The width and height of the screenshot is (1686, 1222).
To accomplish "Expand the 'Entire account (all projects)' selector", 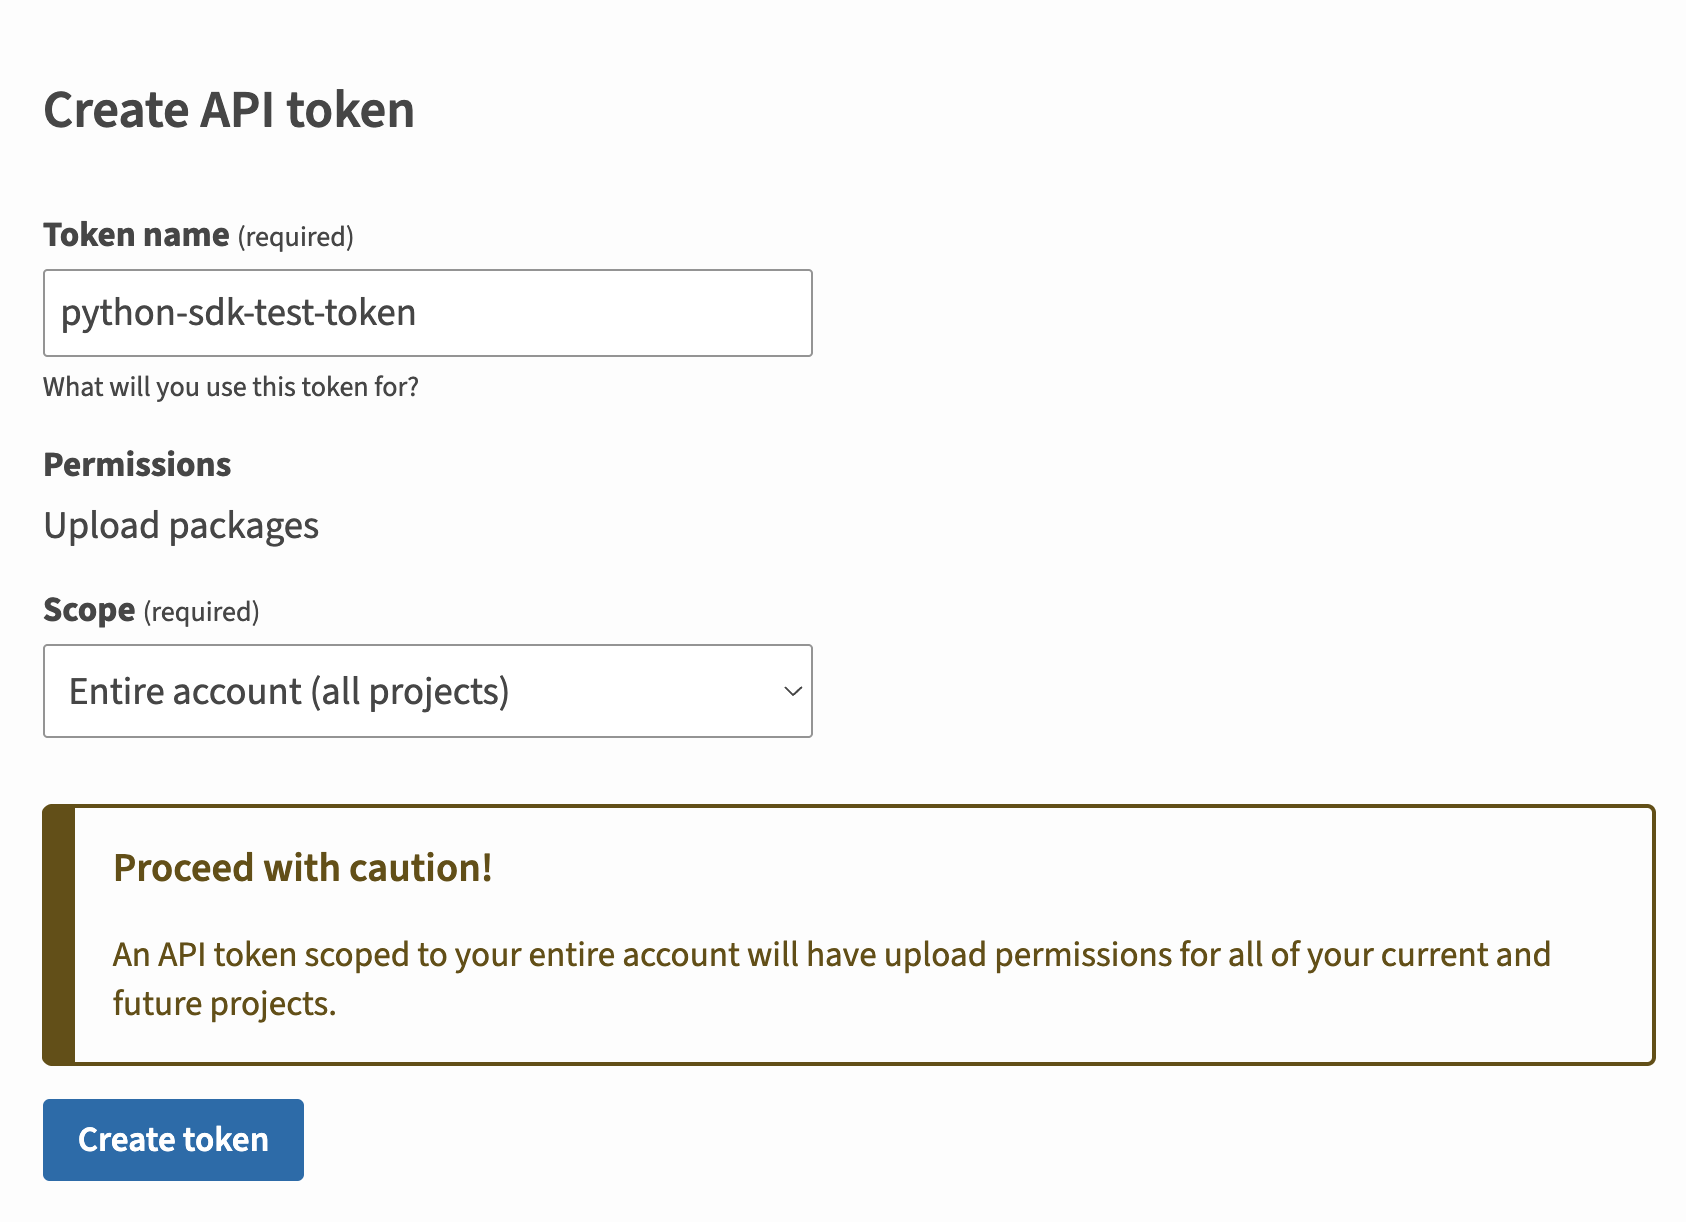I will tap(427, 691).
